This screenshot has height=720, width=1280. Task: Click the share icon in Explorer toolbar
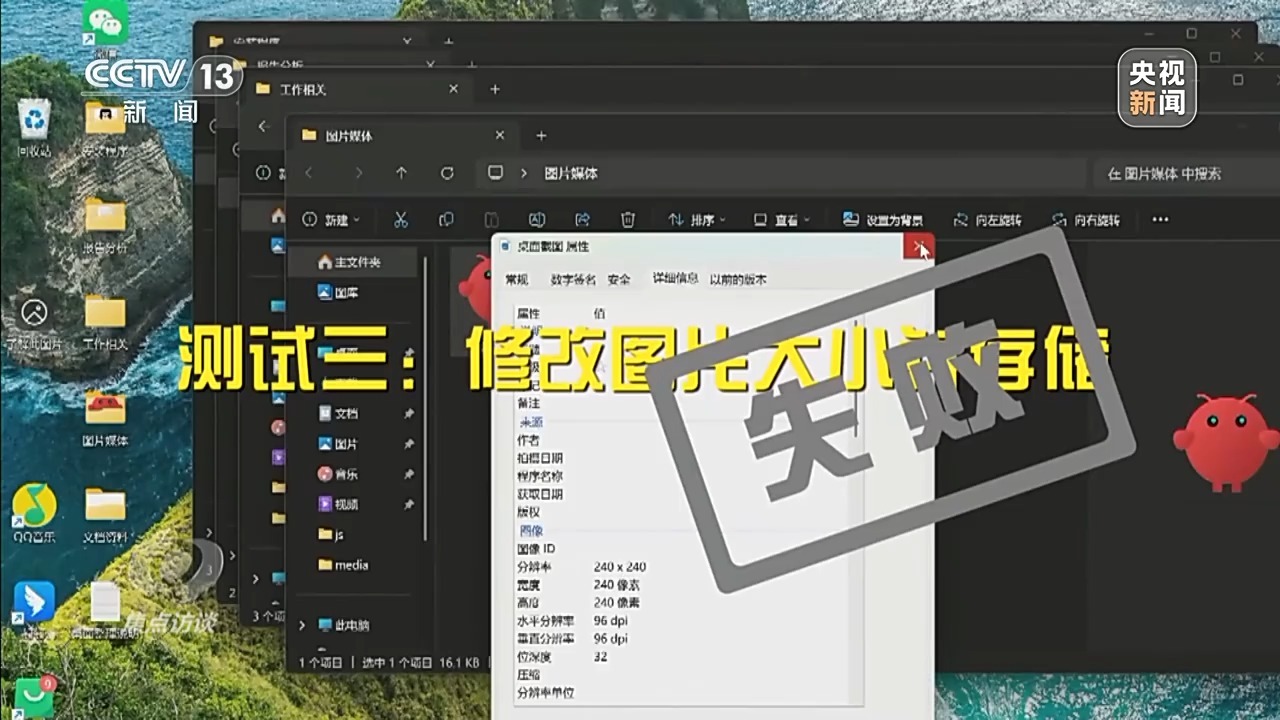583,220
